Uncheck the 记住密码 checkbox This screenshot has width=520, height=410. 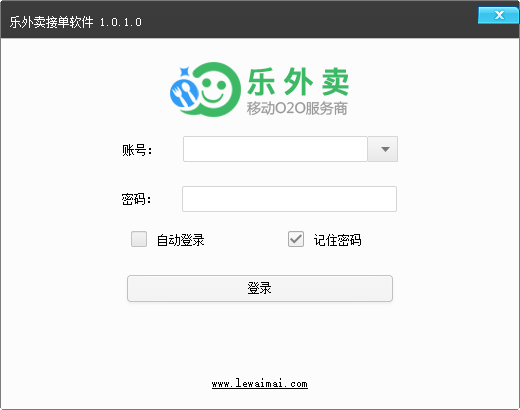click(x=296, y=239)
